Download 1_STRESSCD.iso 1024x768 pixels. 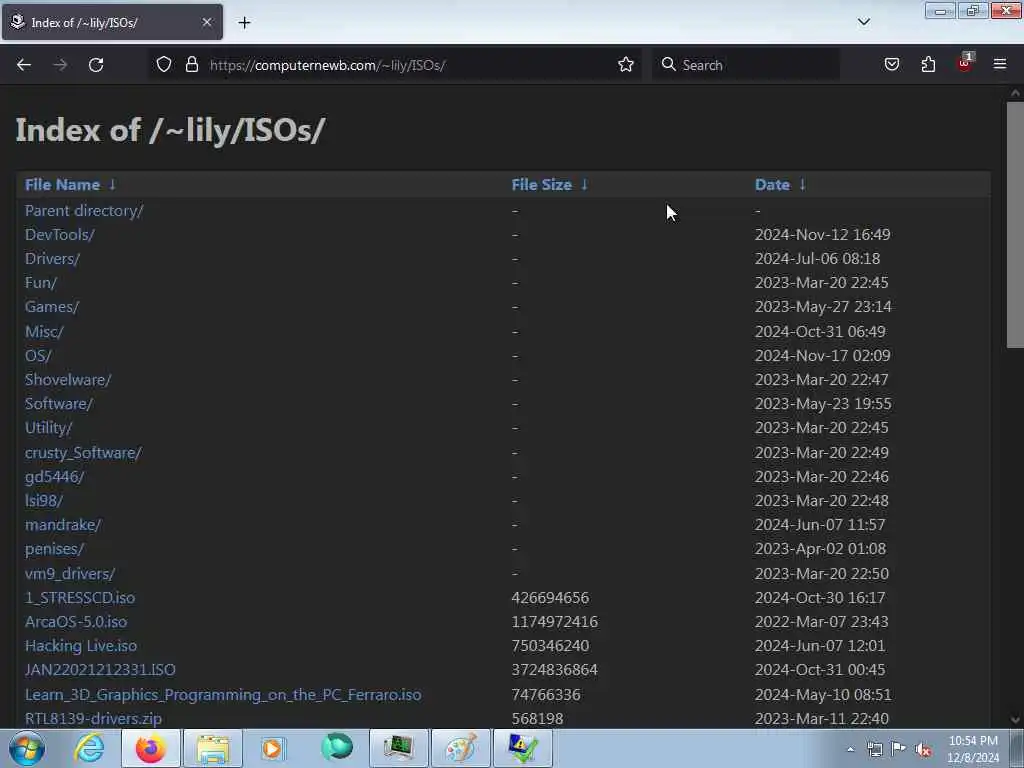(x=80, y=598)
